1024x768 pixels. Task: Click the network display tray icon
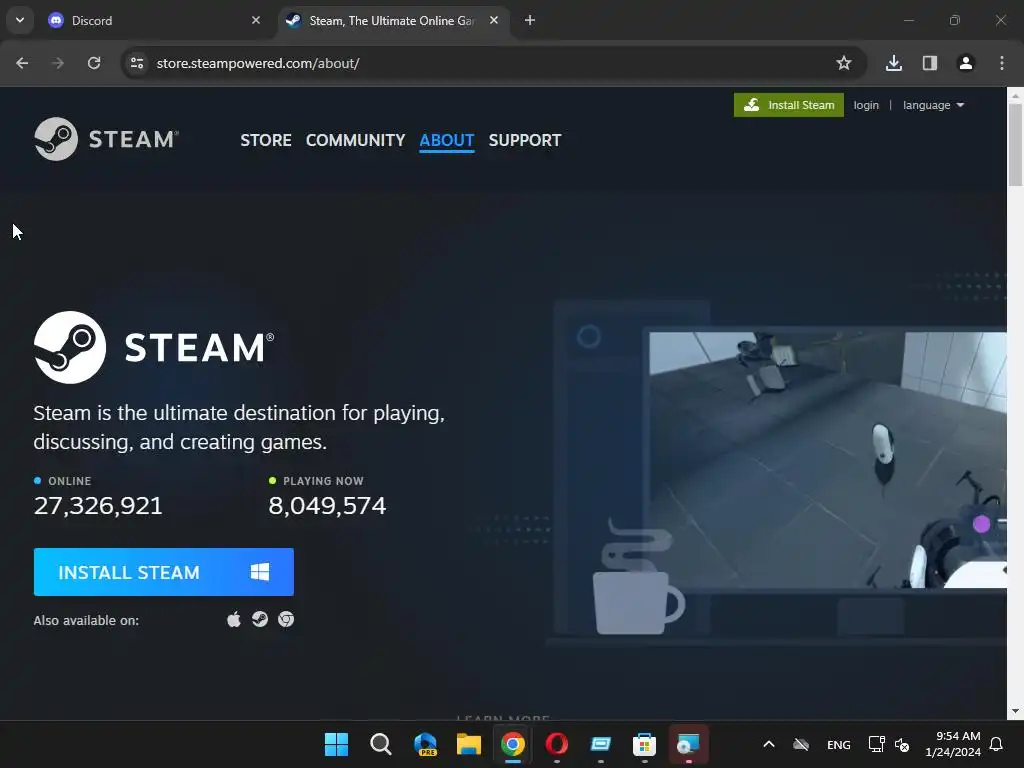876,744
